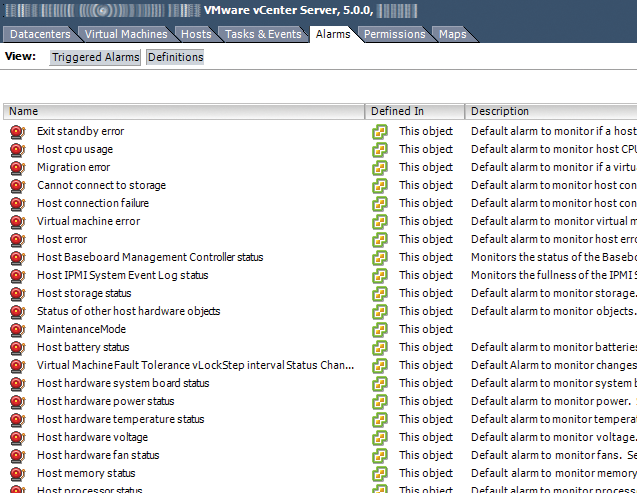Select Host IPMI System Event Log status alarm
Screen dimensions: 637x493
click(123, 275)
